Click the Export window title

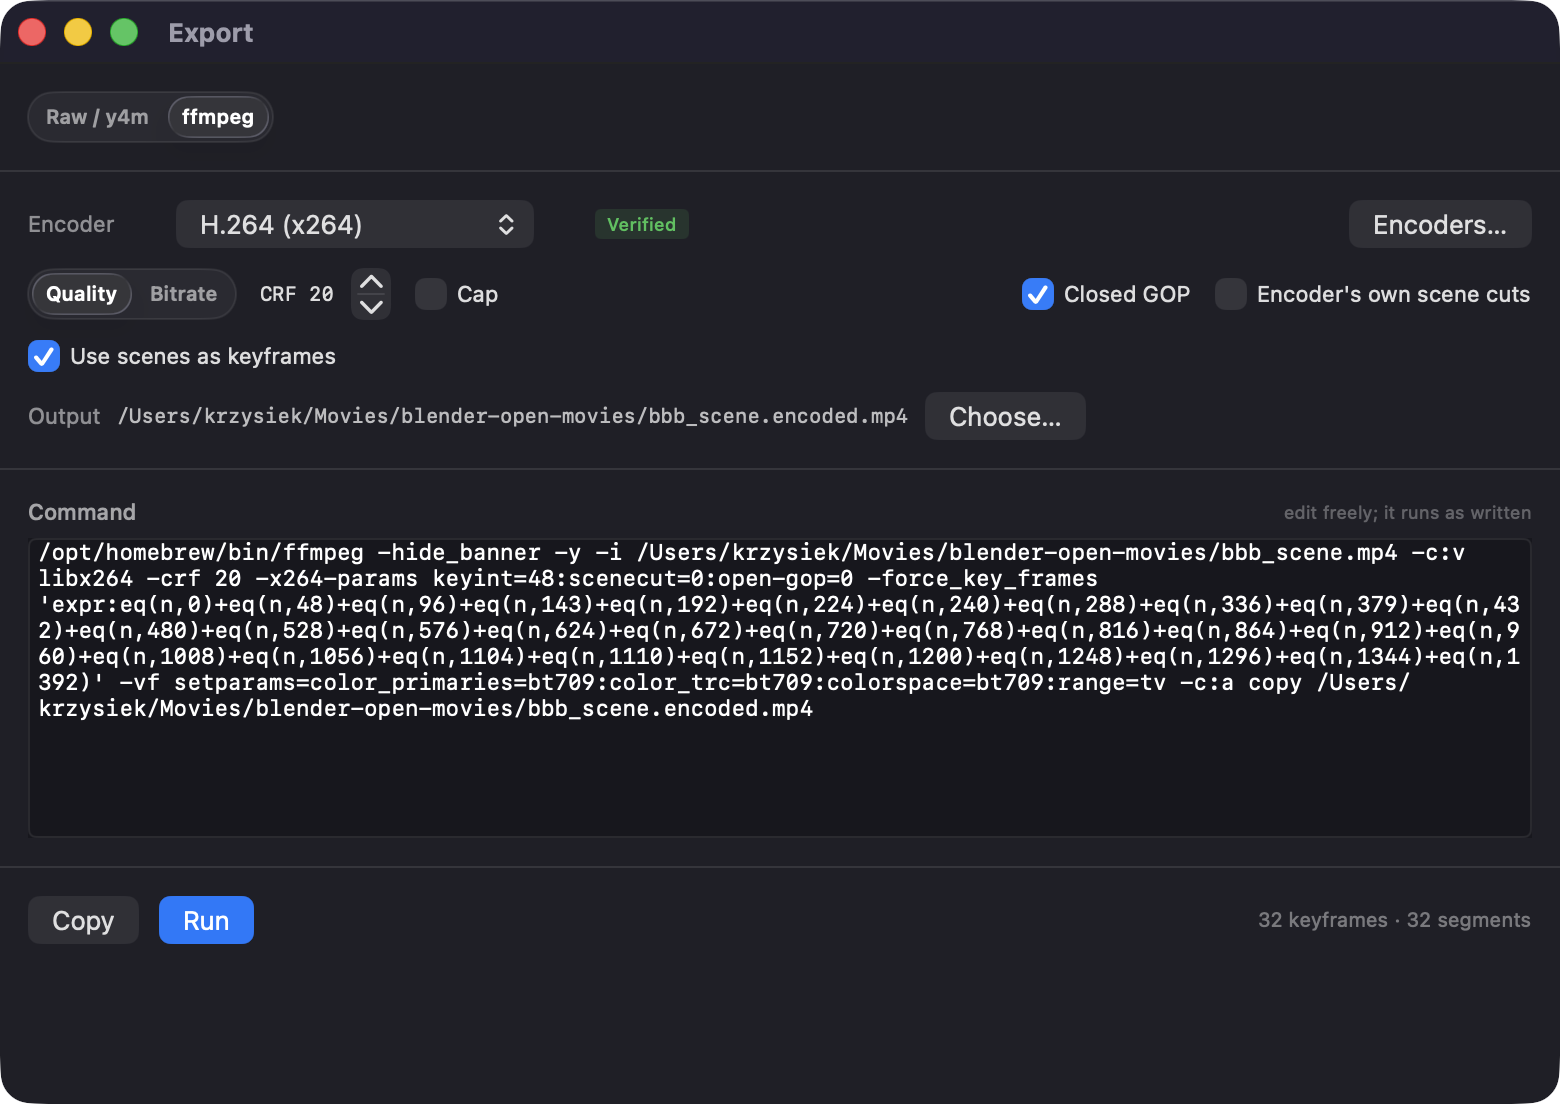tap(211, 33)
